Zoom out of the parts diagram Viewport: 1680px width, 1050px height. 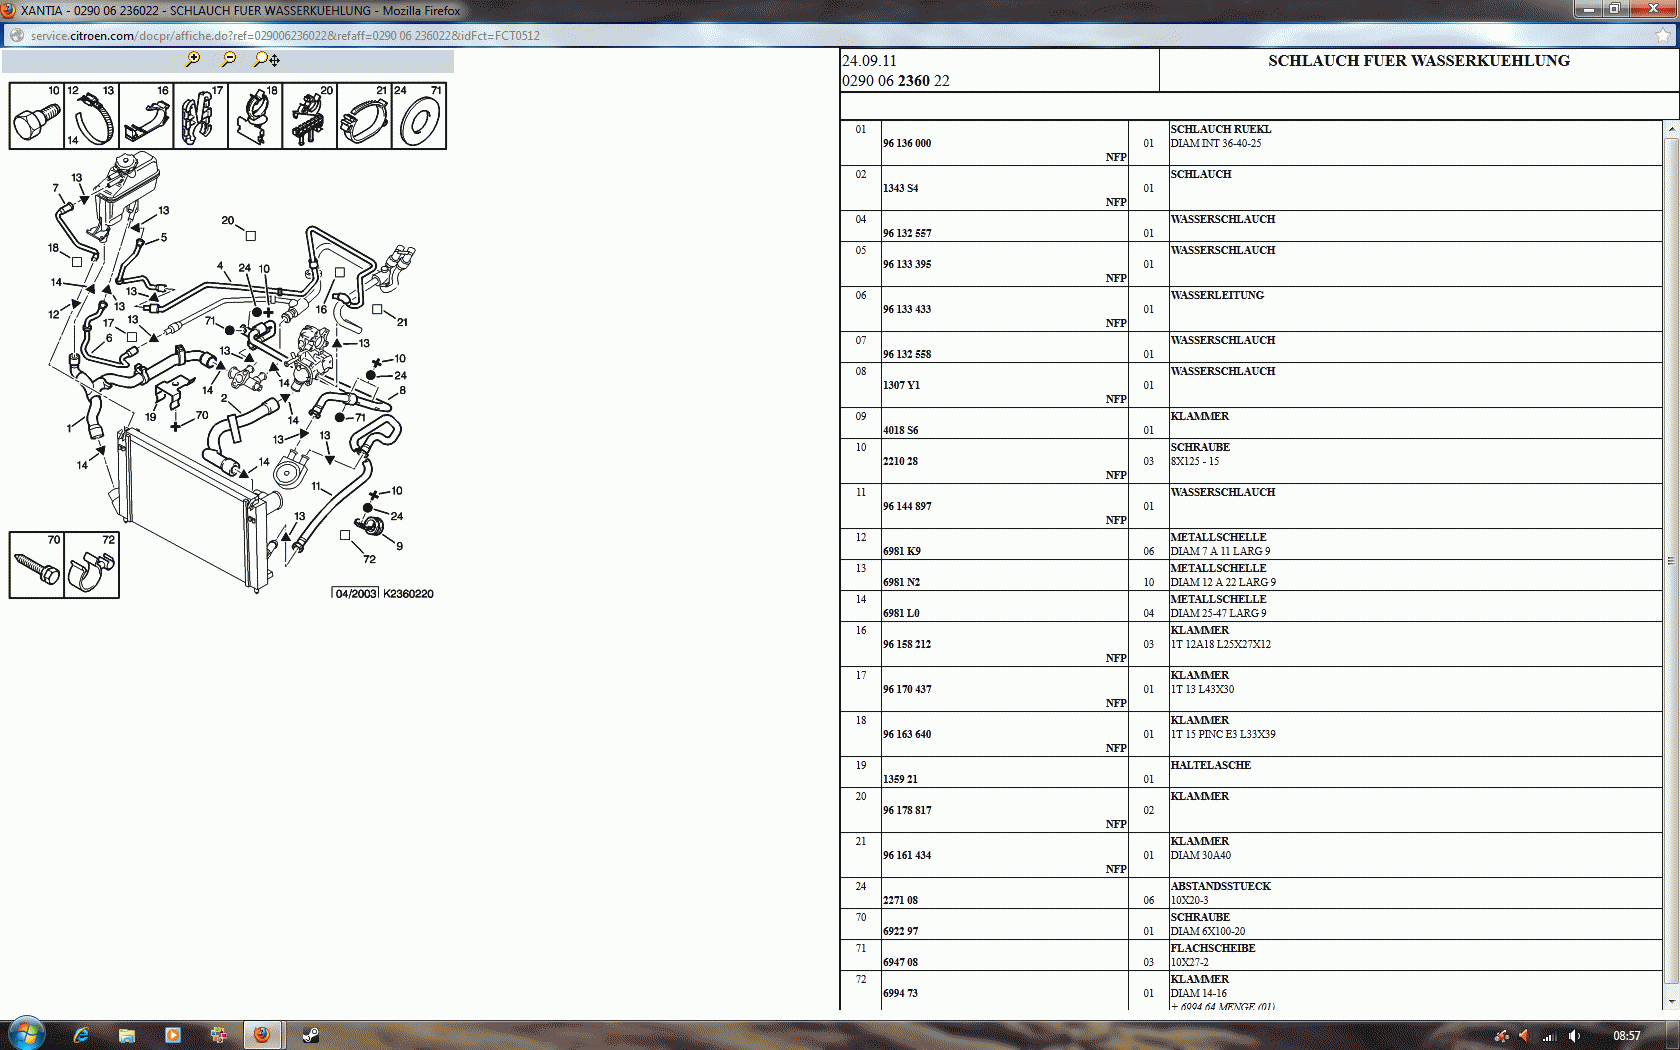pos(229,59)
